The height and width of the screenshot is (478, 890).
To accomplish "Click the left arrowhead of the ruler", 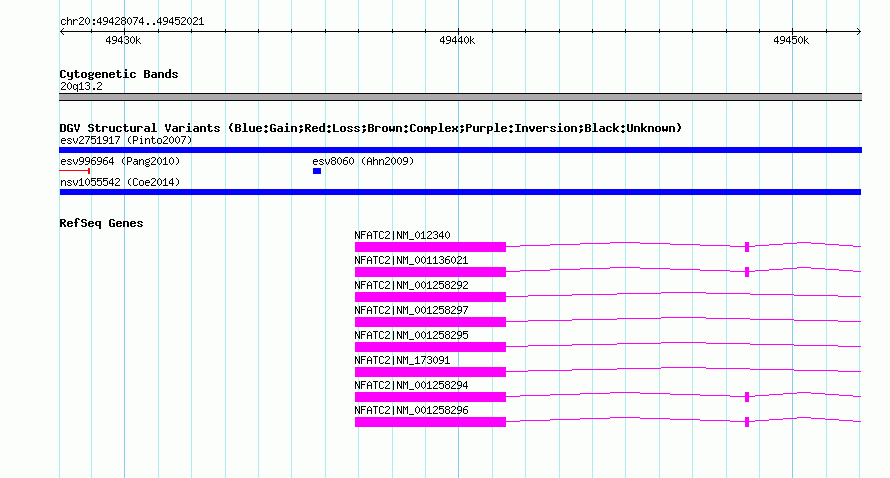I will [x=62, y=31].
